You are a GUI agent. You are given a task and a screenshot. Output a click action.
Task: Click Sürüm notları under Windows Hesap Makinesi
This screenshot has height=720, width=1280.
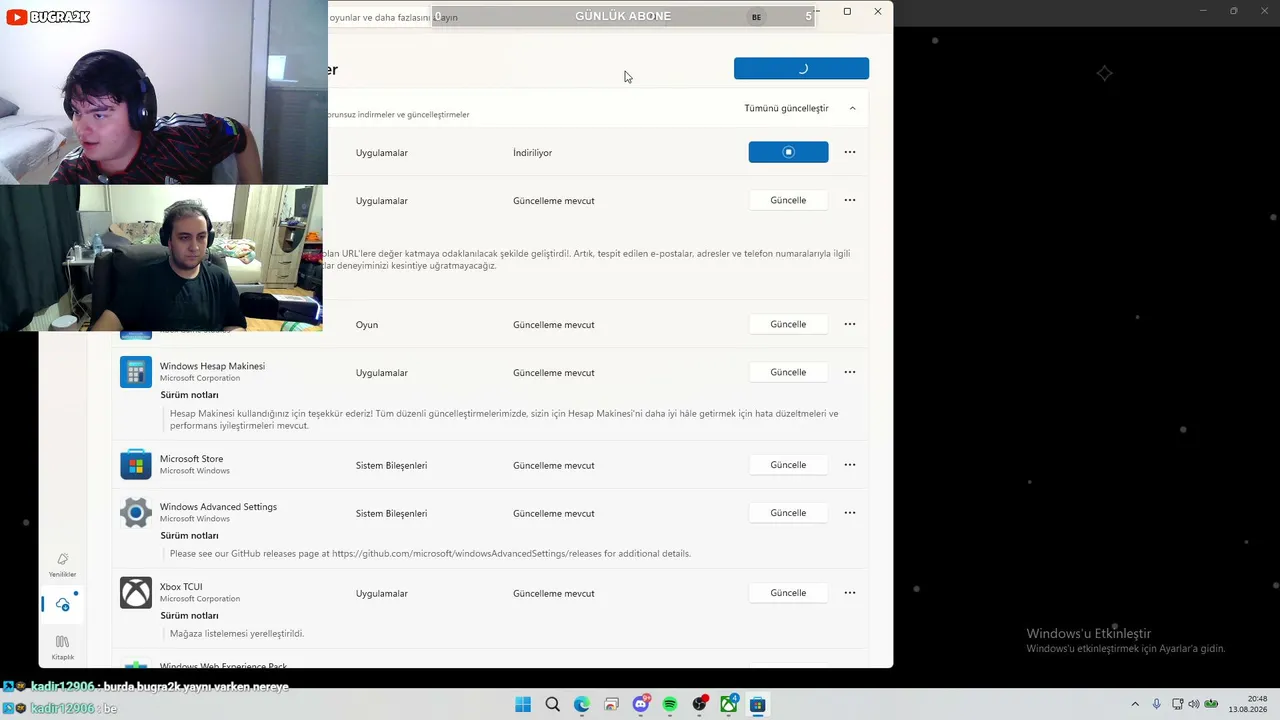tap(189, 395)
